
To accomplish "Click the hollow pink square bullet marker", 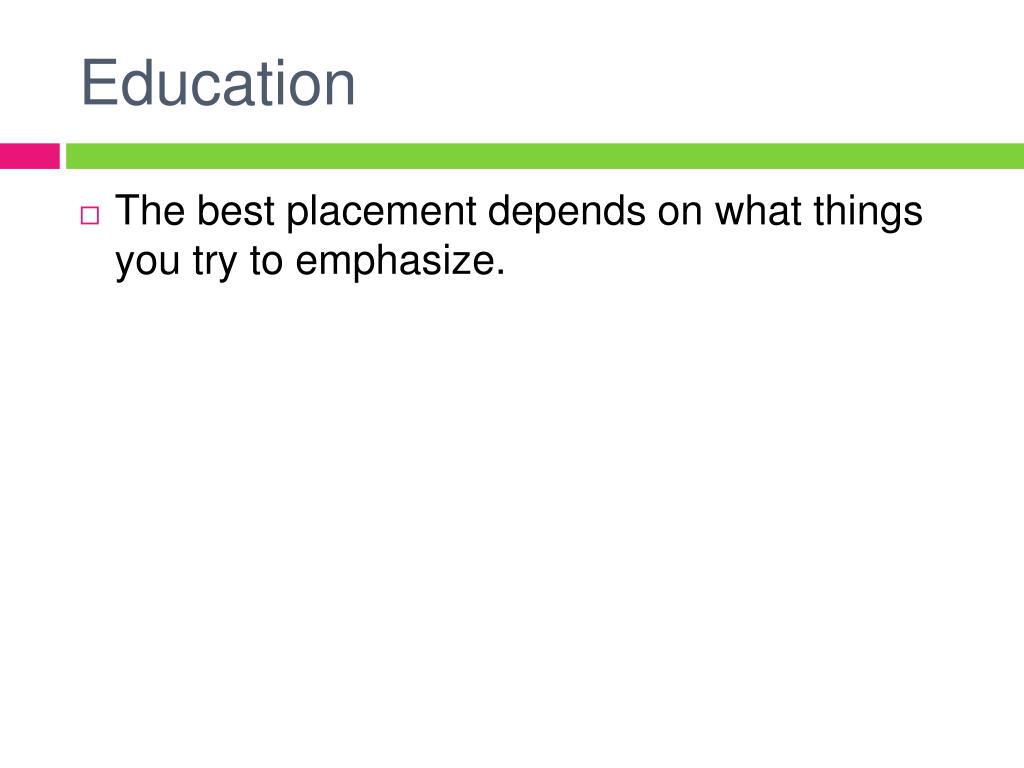I will click(x=90, y=216).
